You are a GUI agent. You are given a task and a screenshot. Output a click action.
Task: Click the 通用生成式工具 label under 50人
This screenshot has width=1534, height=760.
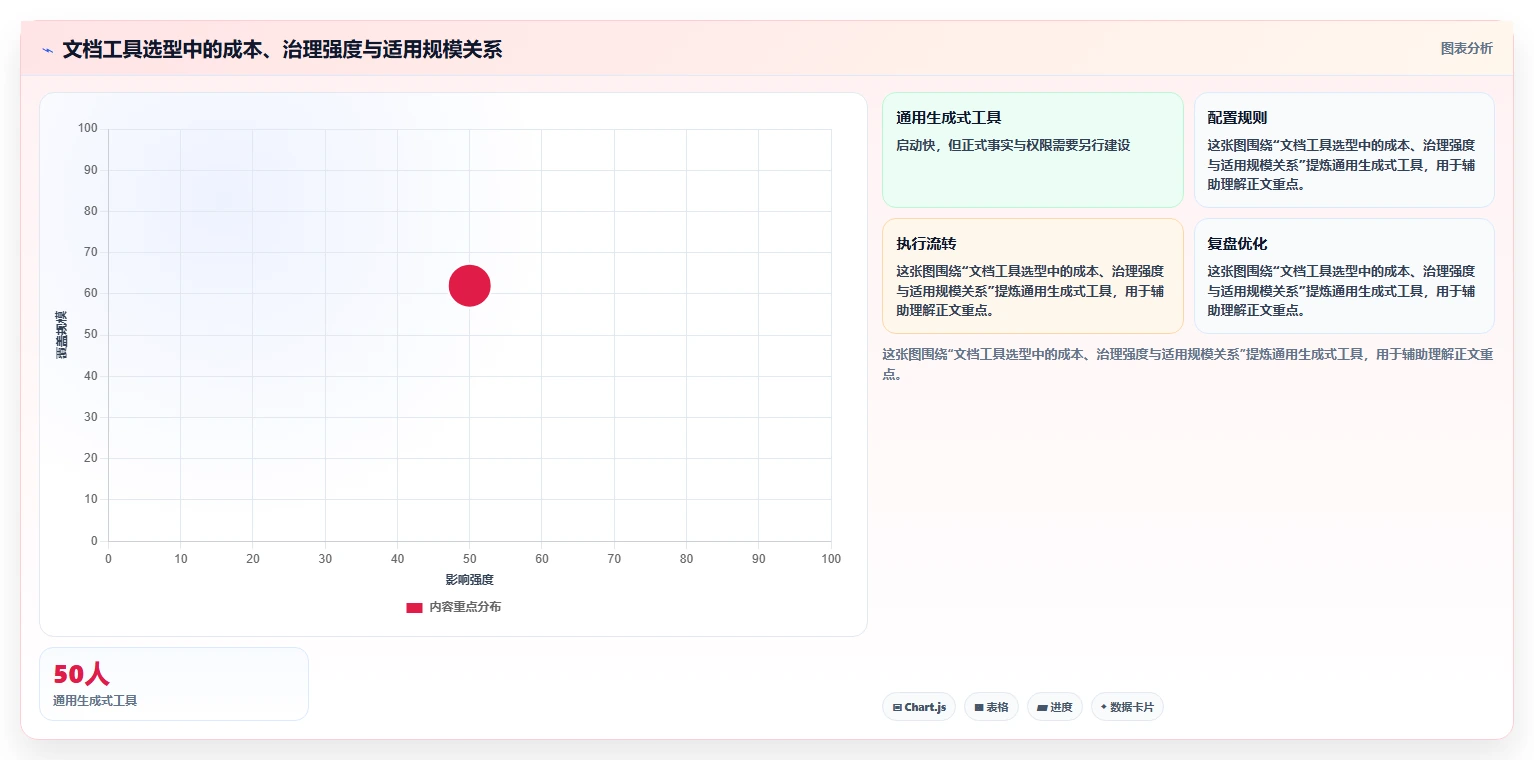[x=95, y=701]
